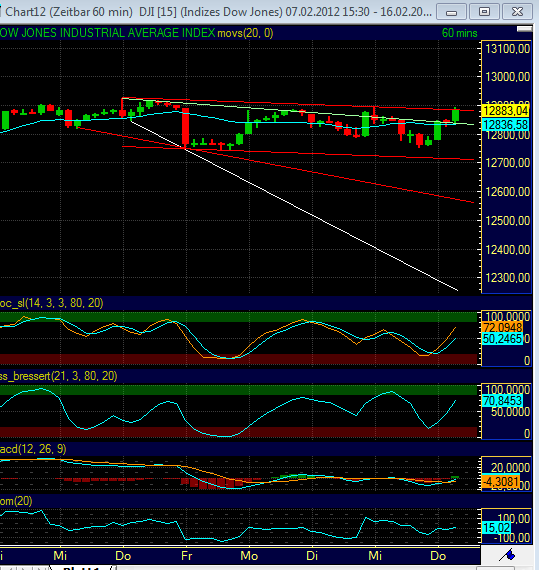This screenshot has height=570, width=539.
Task: Click the orange -4,3081 MACD value tag
Action: pyautogui.click(x=501, y=482)
